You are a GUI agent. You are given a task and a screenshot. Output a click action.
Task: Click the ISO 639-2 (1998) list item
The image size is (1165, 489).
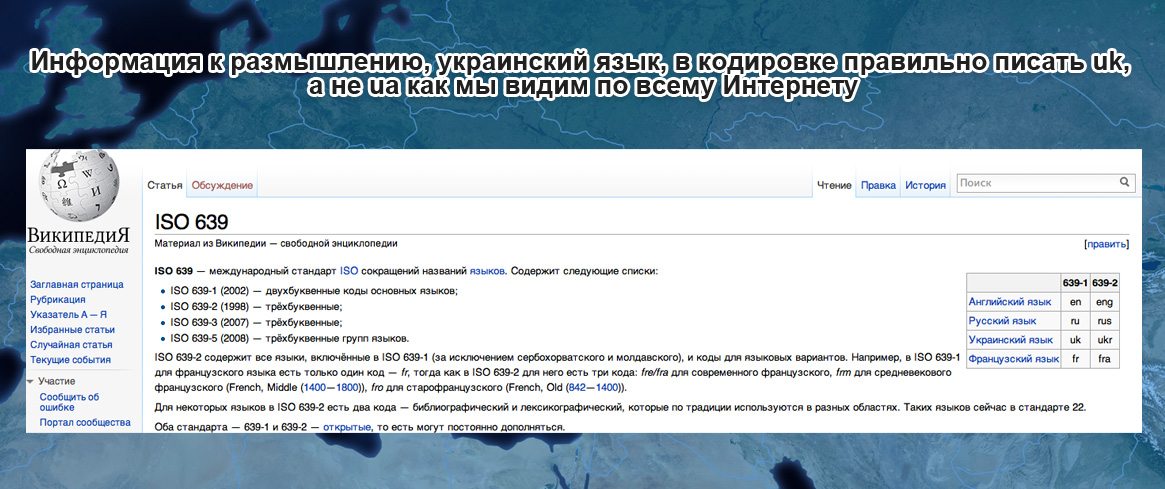click(256, 306)
